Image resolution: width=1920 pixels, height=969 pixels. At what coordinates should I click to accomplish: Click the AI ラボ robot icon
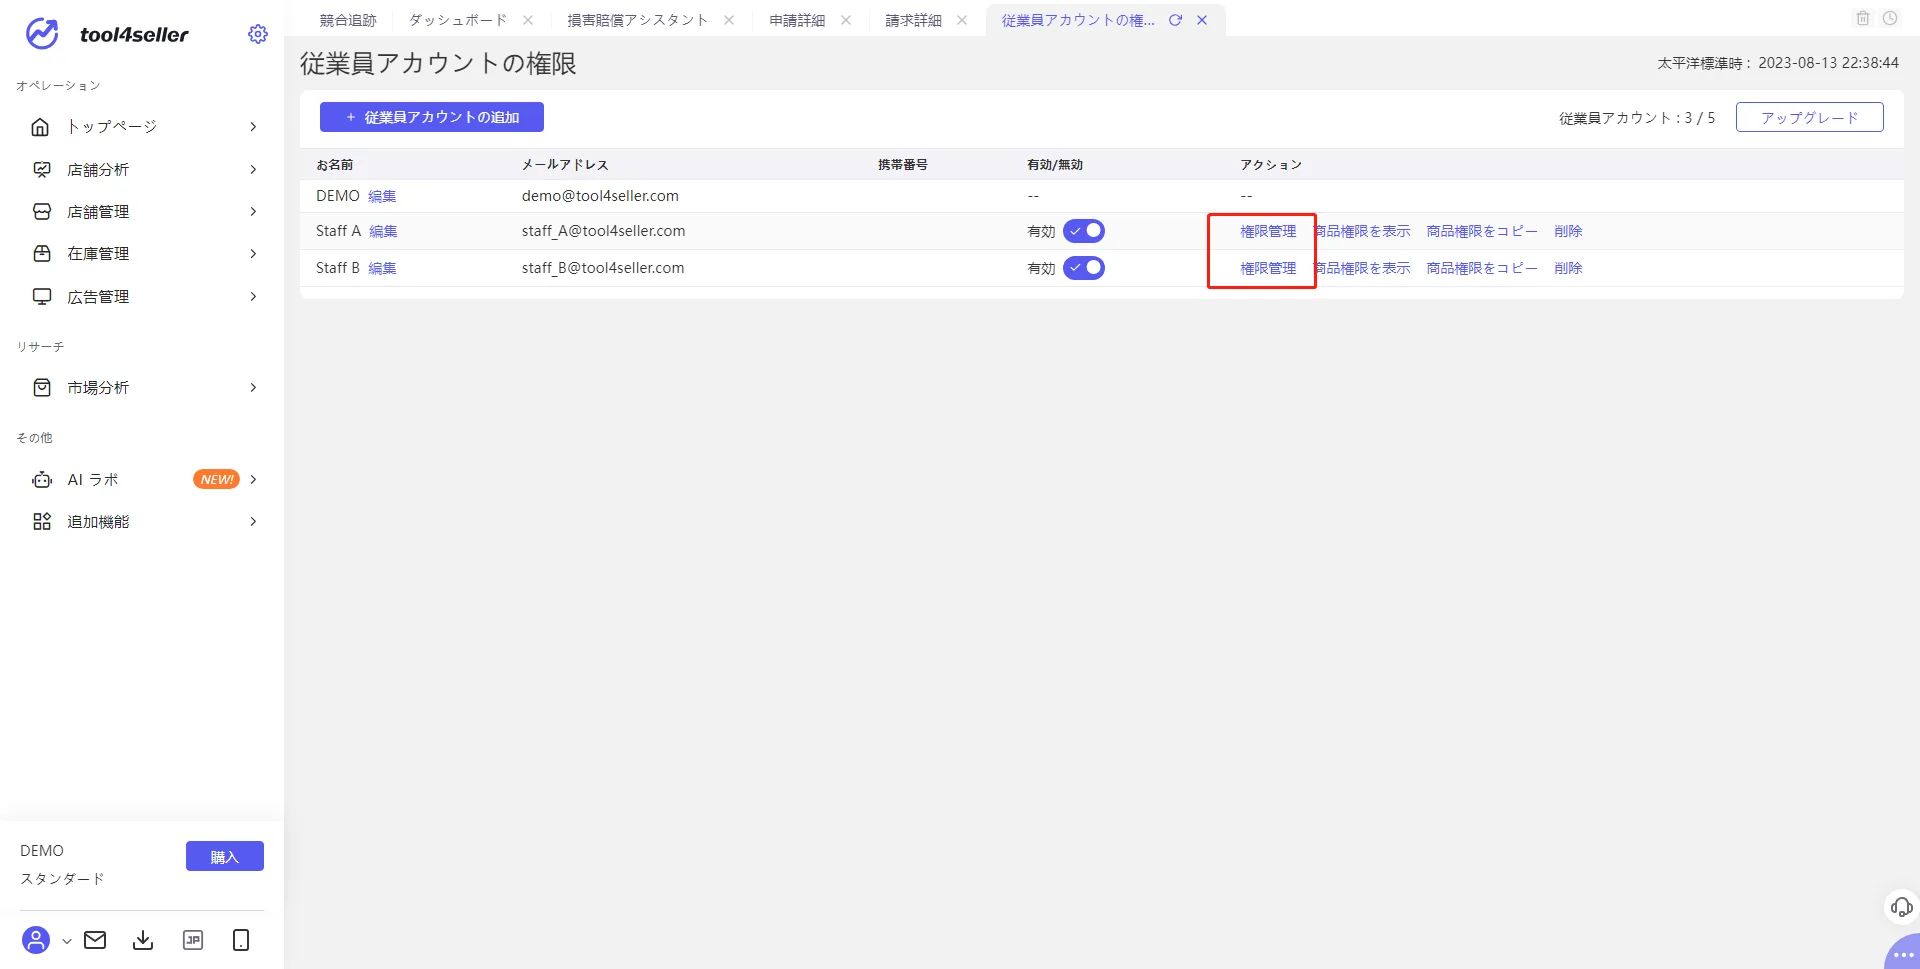point(42,480)
